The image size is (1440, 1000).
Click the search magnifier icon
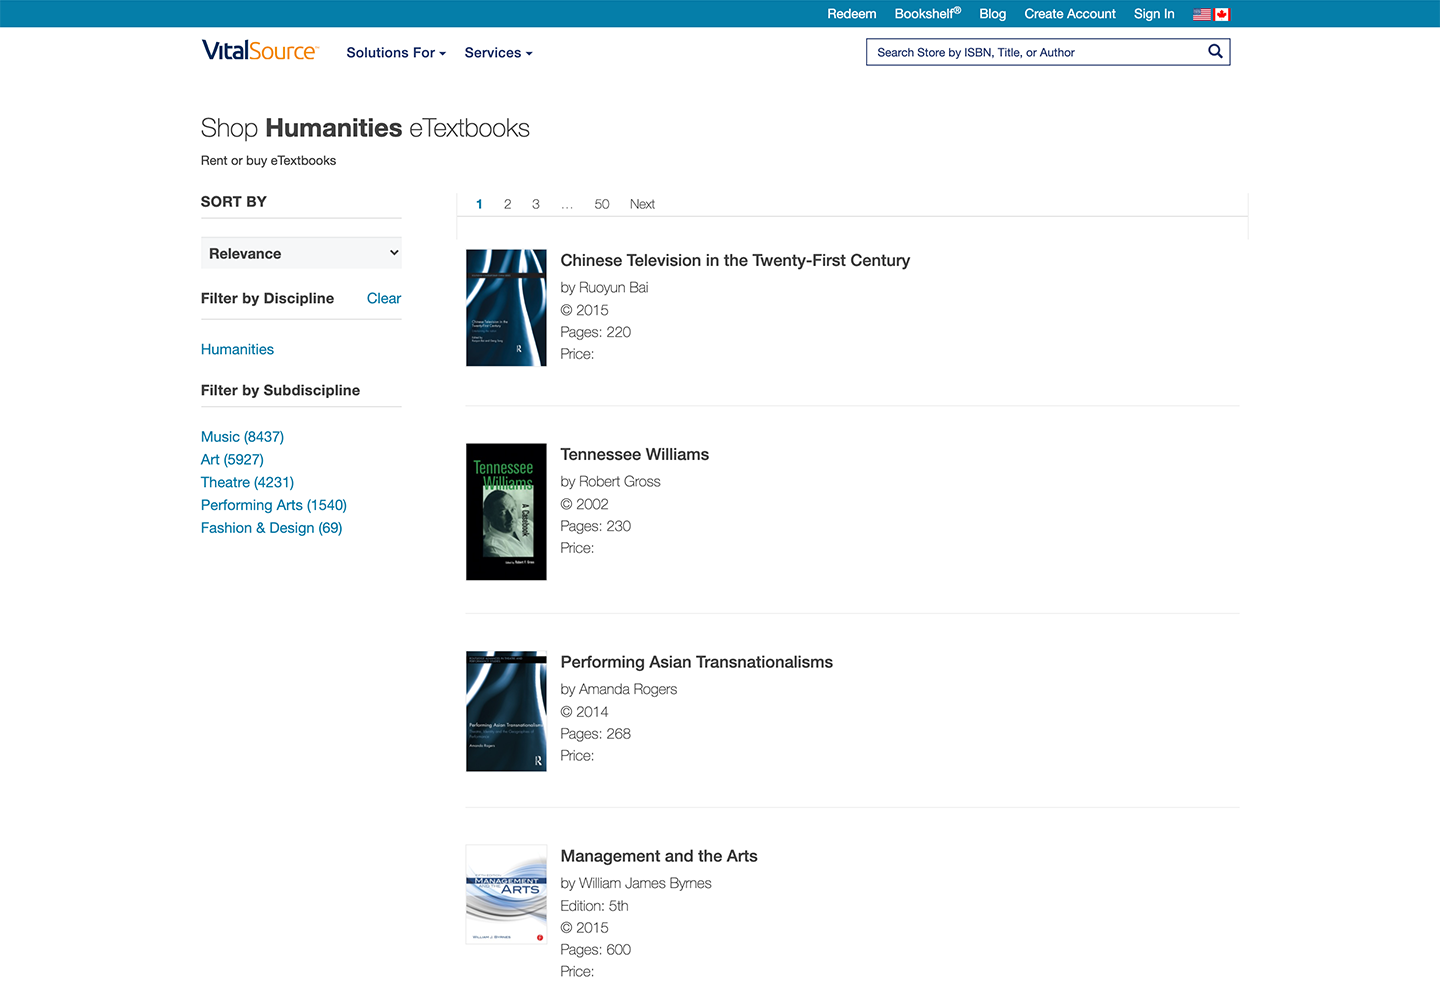click(1215, 52)
